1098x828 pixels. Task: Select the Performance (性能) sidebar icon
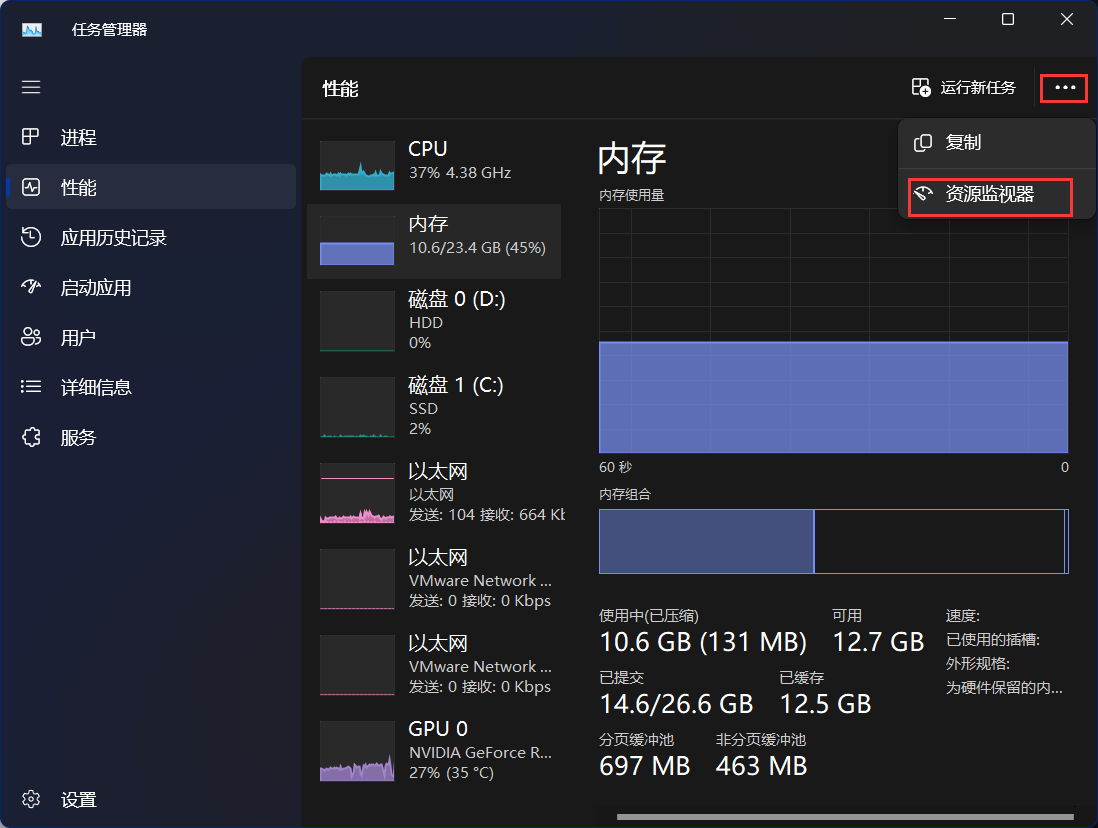31,187
